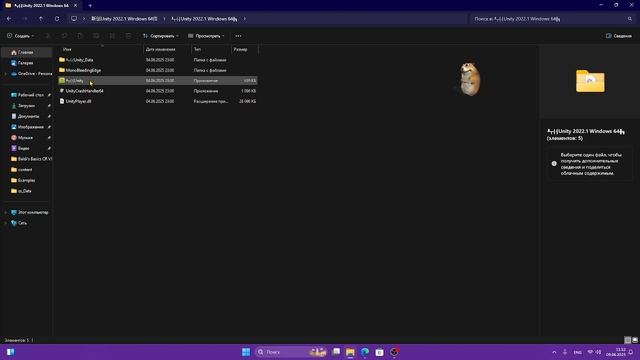Click the taskbar Поиск search box
640x360 pixels.
coord(291,352)
